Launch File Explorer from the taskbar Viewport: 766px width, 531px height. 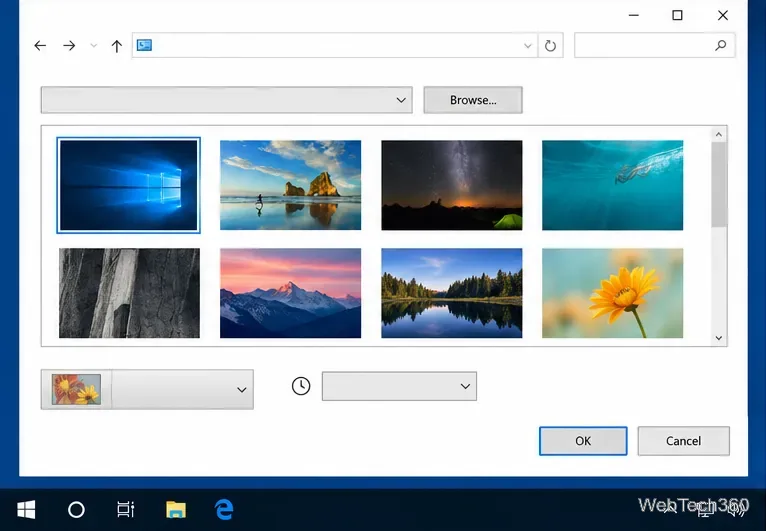pos(175,510)
